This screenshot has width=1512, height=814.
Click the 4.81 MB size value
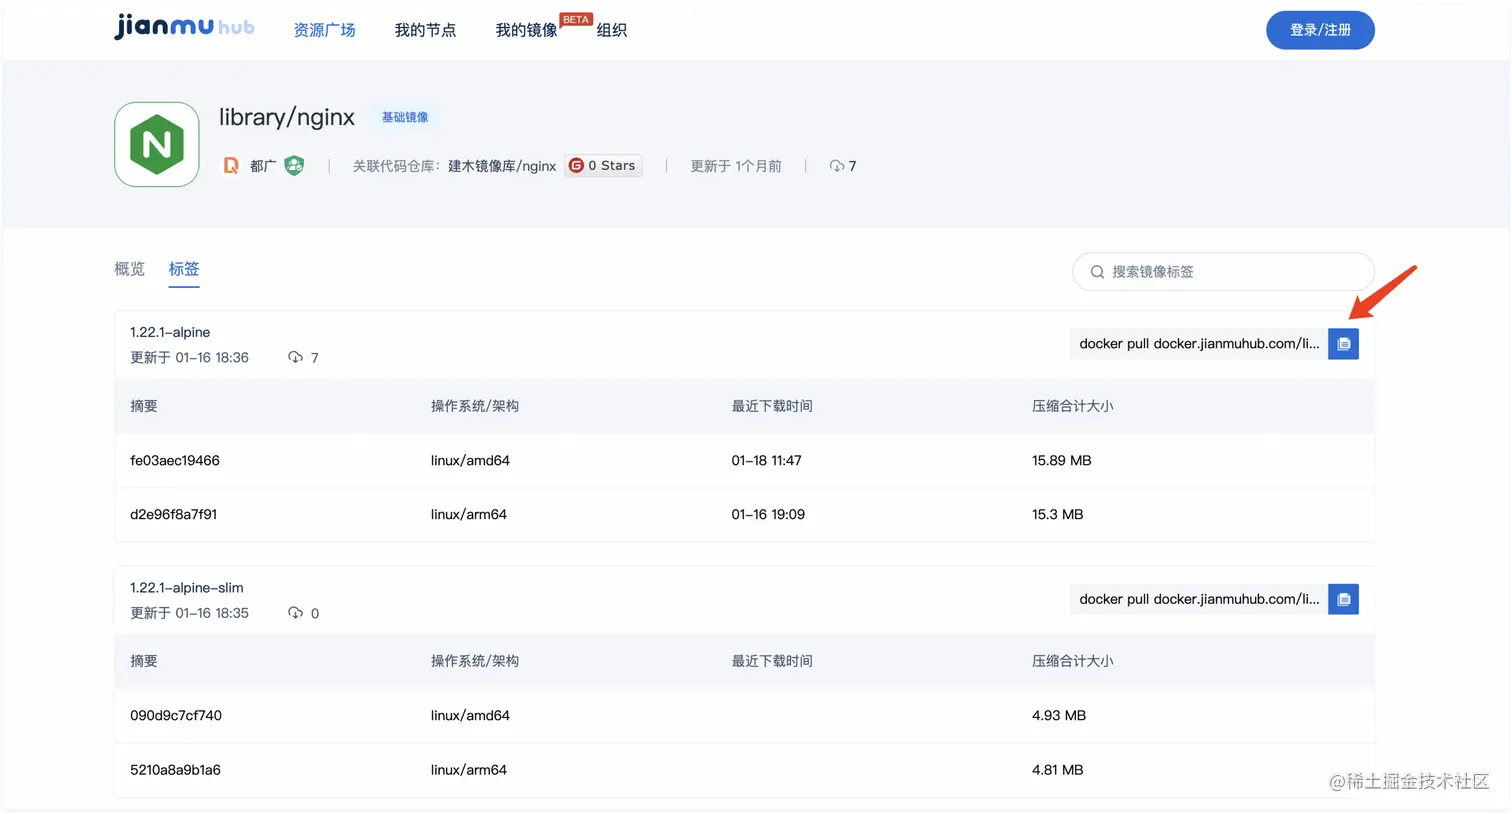click(x=1058, y=770)
